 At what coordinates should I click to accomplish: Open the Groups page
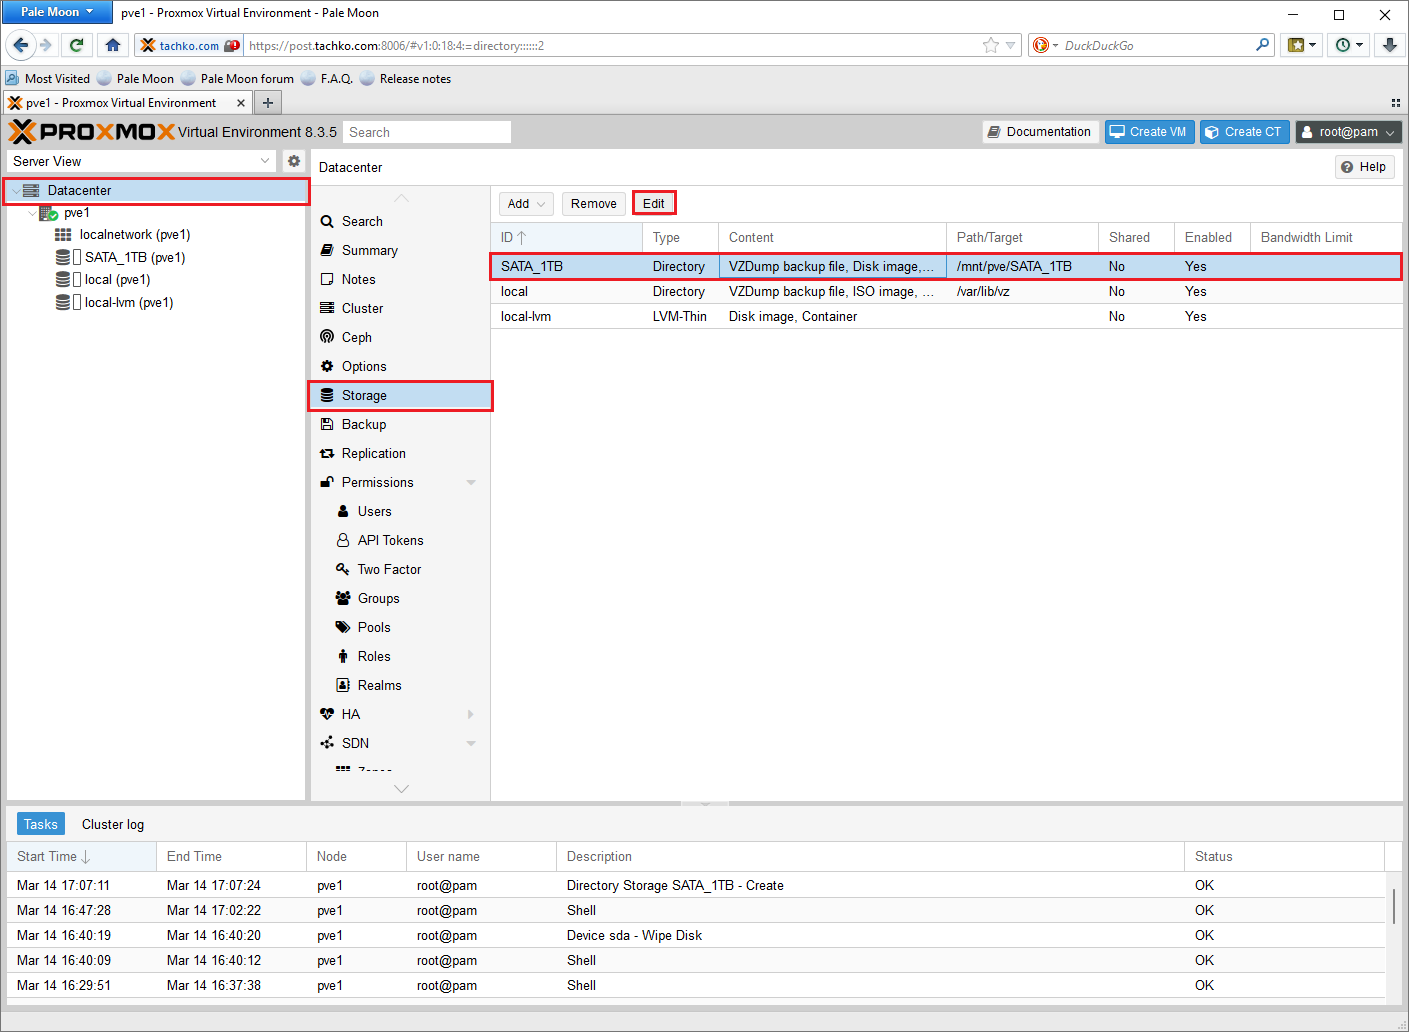click(x=400, y=598)
